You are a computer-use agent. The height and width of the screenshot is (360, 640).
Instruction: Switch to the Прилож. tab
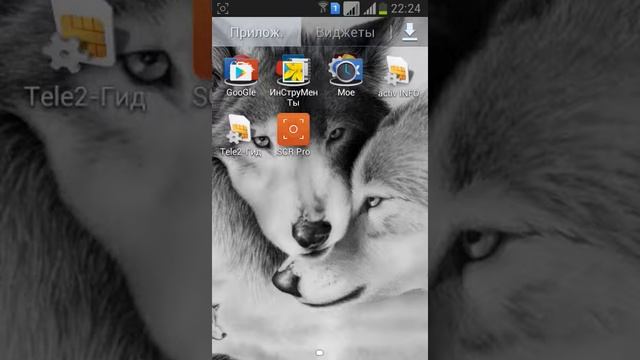point(256,32)
